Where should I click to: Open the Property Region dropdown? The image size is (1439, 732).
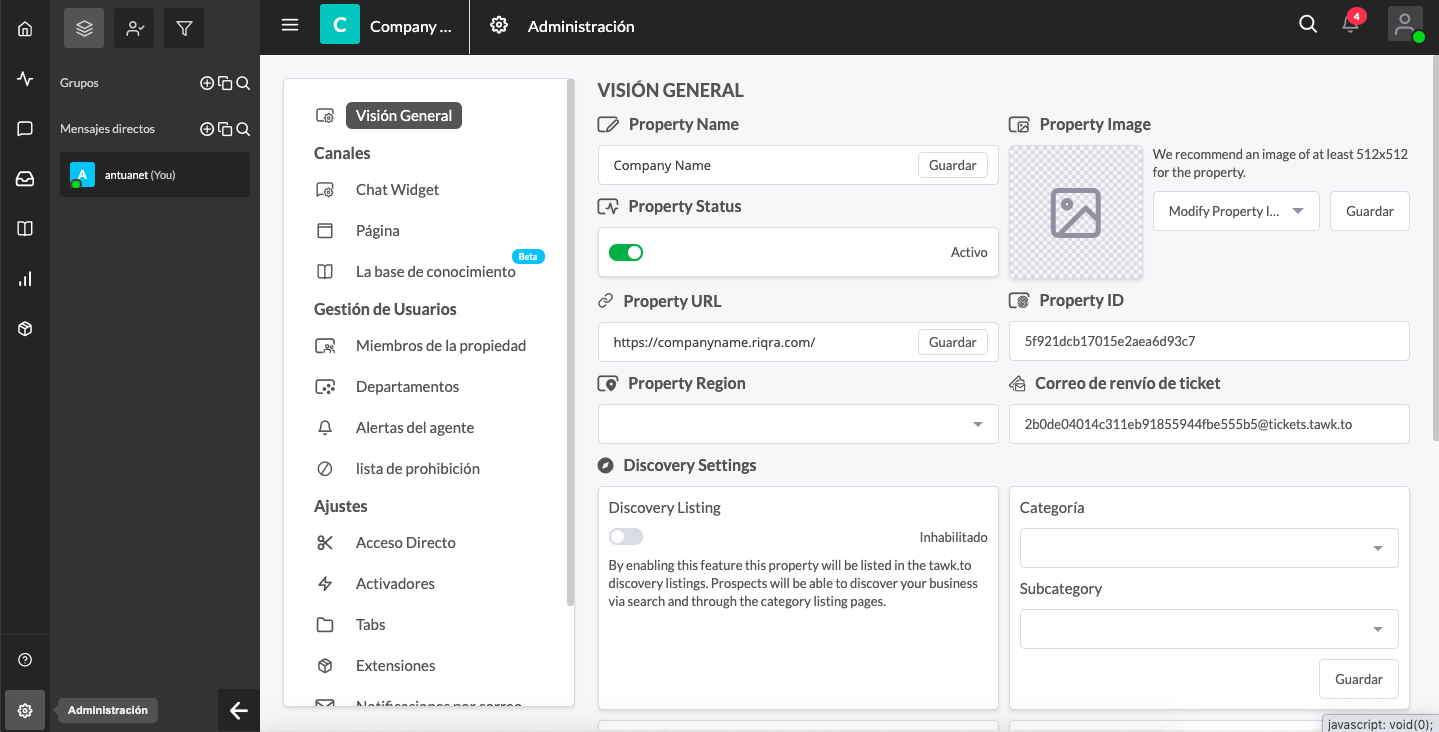click(798, 424)
